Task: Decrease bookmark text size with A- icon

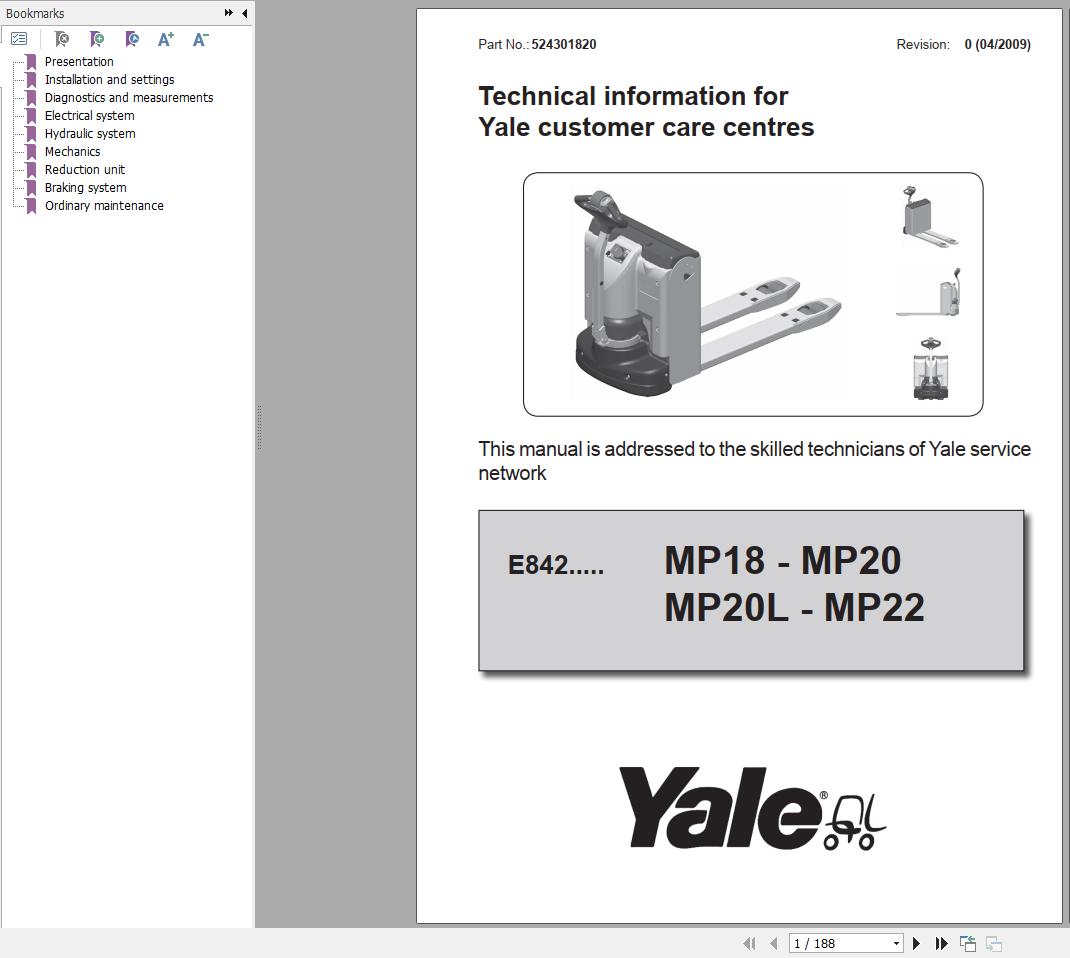Action: [x=201, y=40]
